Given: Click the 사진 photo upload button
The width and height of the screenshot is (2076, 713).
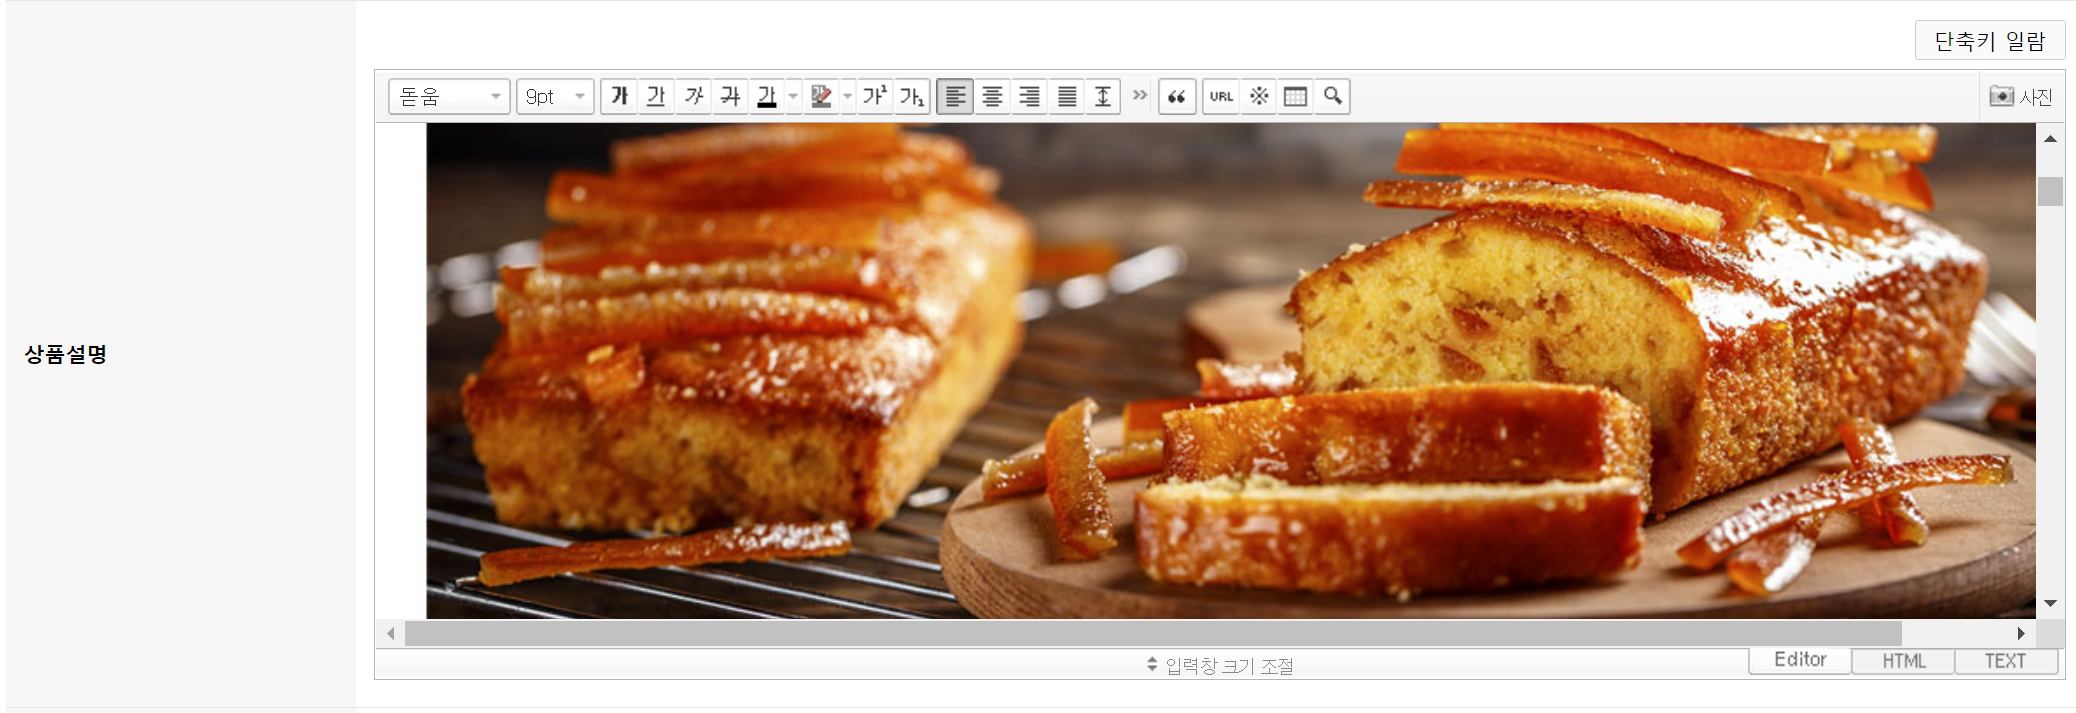Looking at the screenshot, I should point(2021,96).
